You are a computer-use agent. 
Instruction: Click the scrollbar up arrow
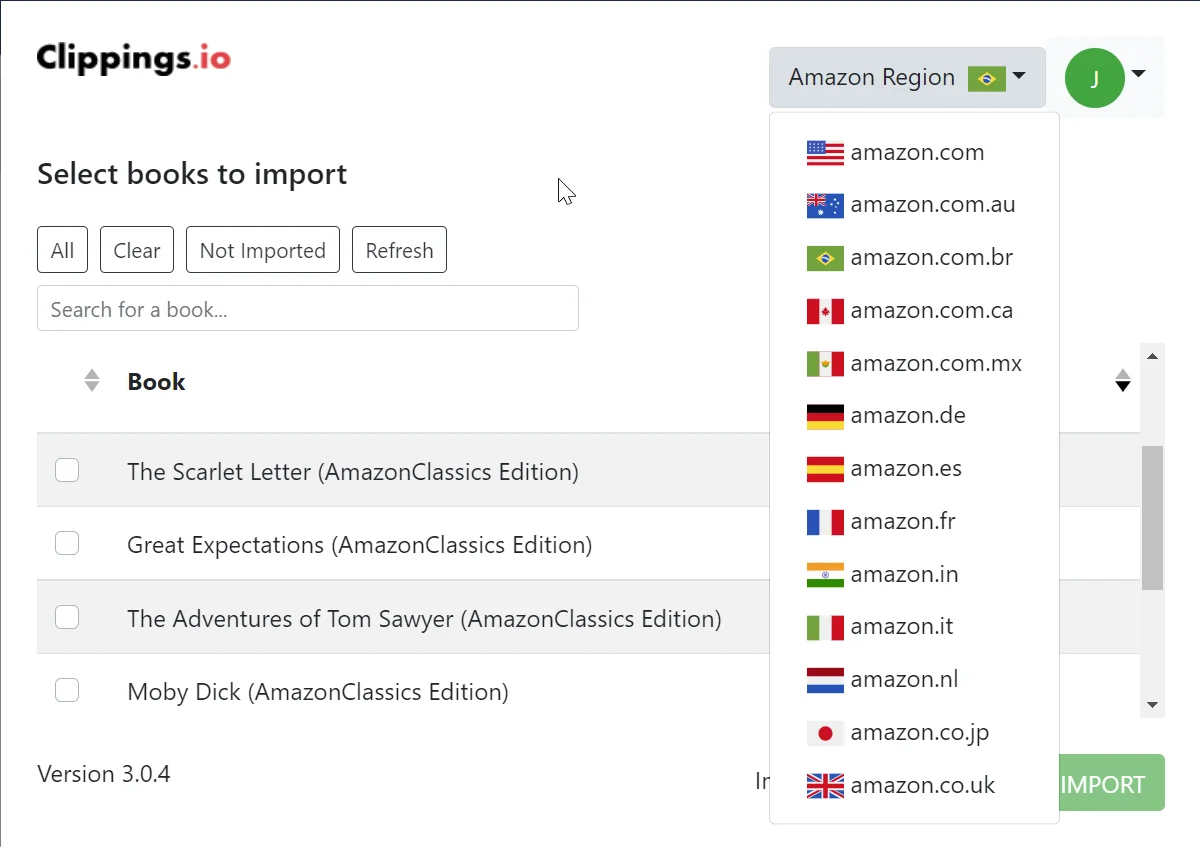click(x=1152, y=355)
